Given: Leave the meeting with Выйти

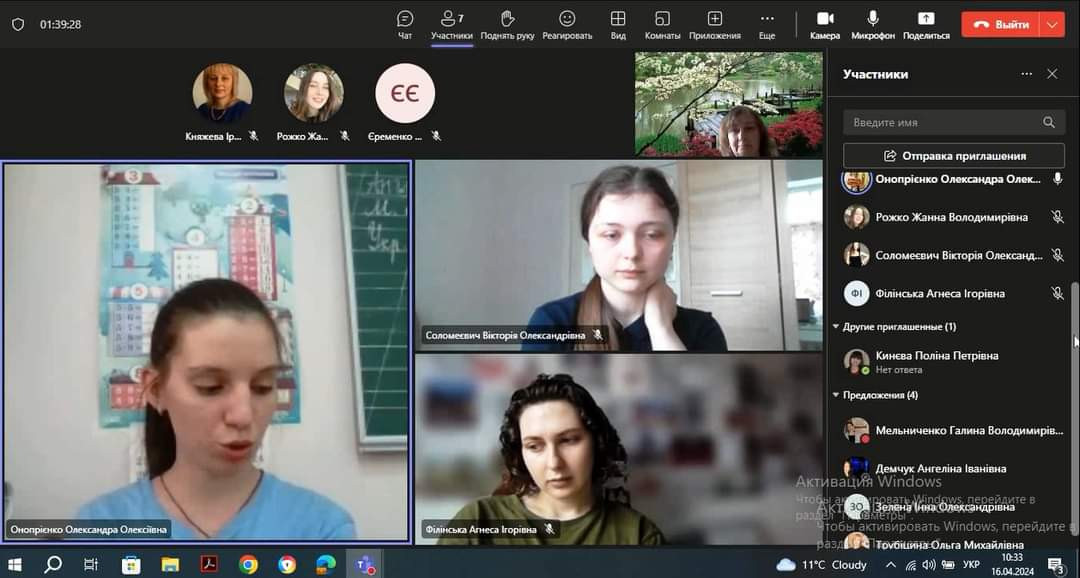Looking at the screenshot, I should pos(1001,24).
